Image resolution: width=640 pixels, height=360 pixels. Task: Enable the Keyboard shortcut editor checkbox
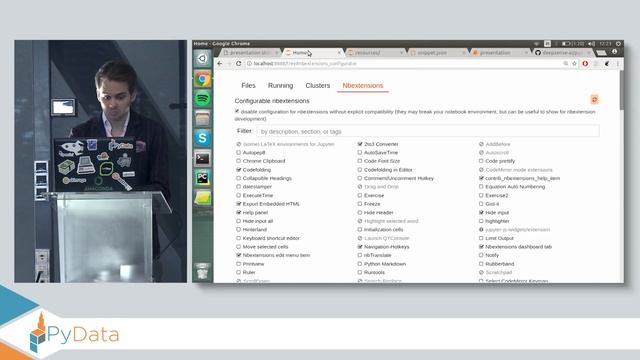(x=238, y=238)
